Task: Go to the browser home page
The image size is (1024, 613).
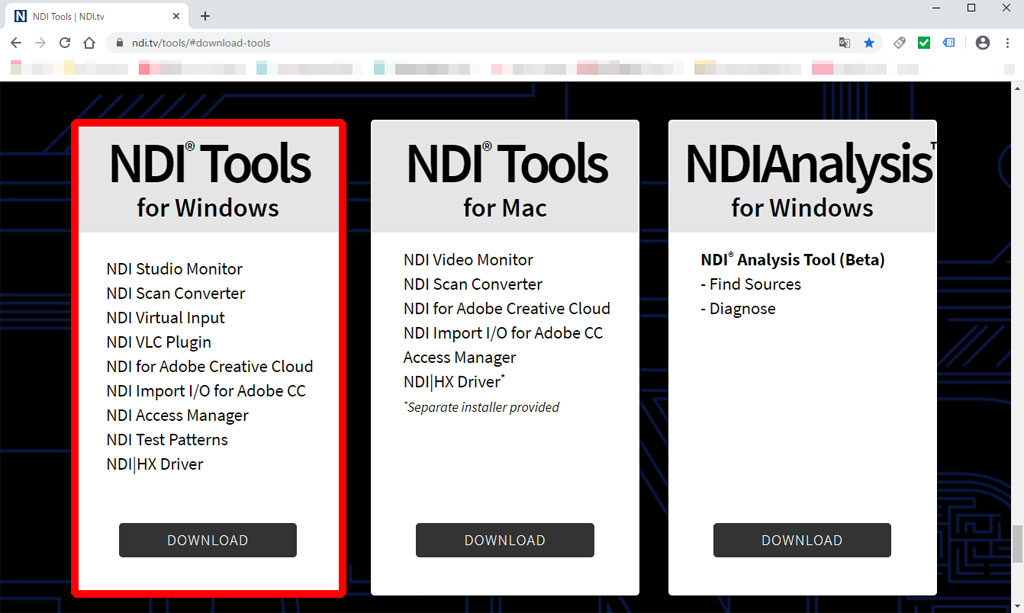Action: [x=90, y=43]
